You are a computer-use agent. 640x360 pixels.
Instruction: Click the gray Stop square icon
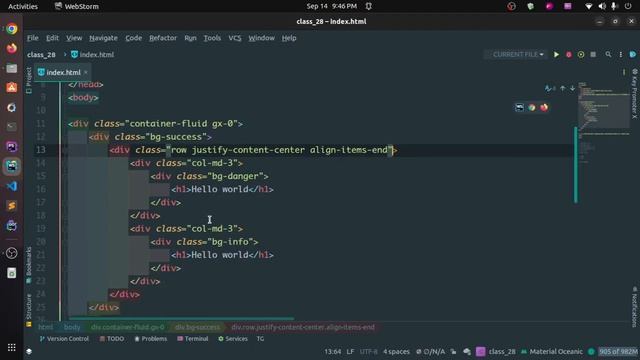tap(593, 55)
